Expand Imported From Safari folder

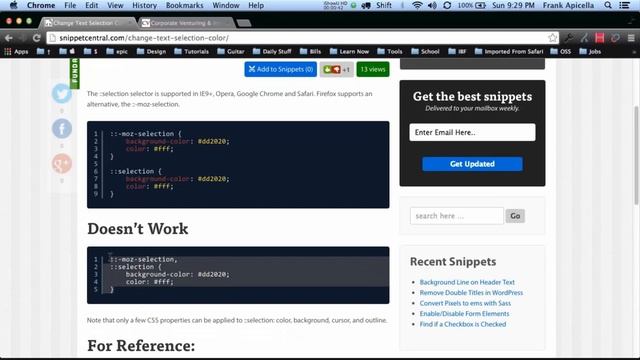click(509, 51)
